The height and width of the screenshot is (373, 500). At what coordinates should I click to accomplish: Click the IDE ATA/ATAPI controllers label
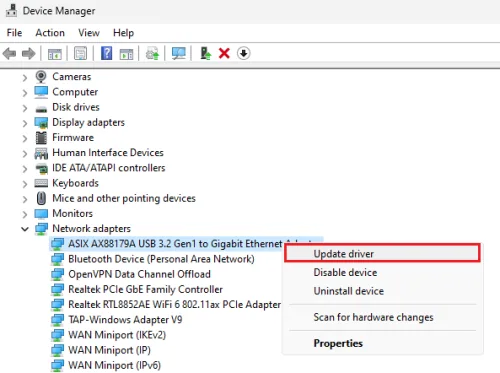(109, 168)
